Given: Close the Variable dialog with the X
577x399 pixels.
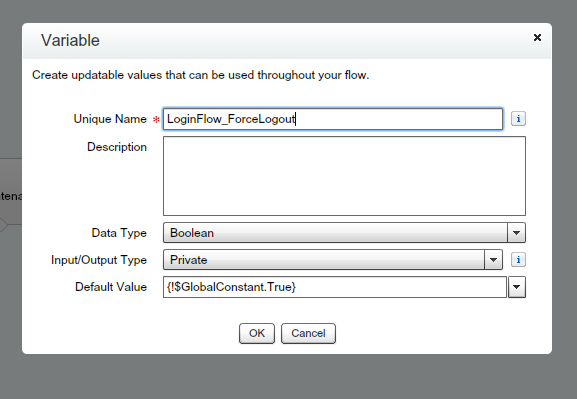Looking at the screenshot, I should pyautogui.click(x=537, y=38).
